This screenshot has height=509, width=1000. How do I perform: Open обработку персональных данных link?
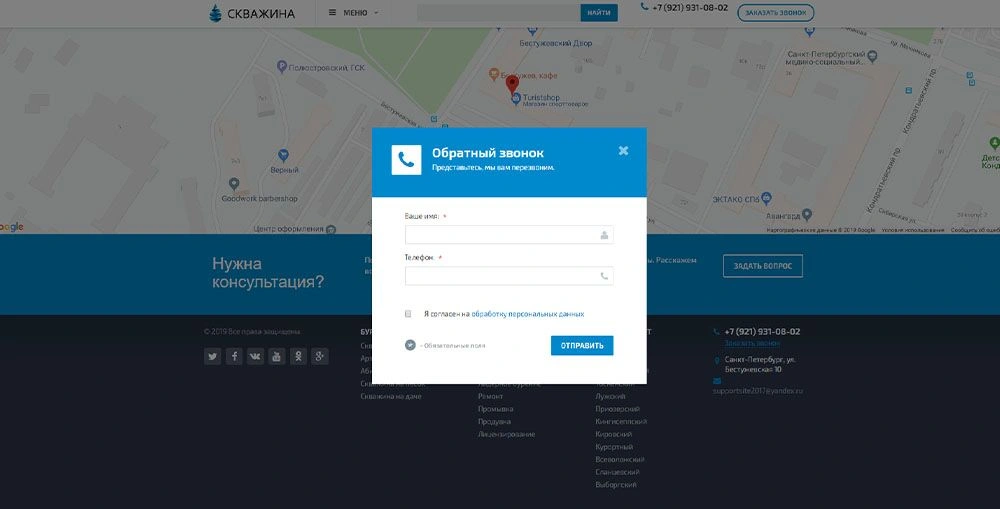528,314
